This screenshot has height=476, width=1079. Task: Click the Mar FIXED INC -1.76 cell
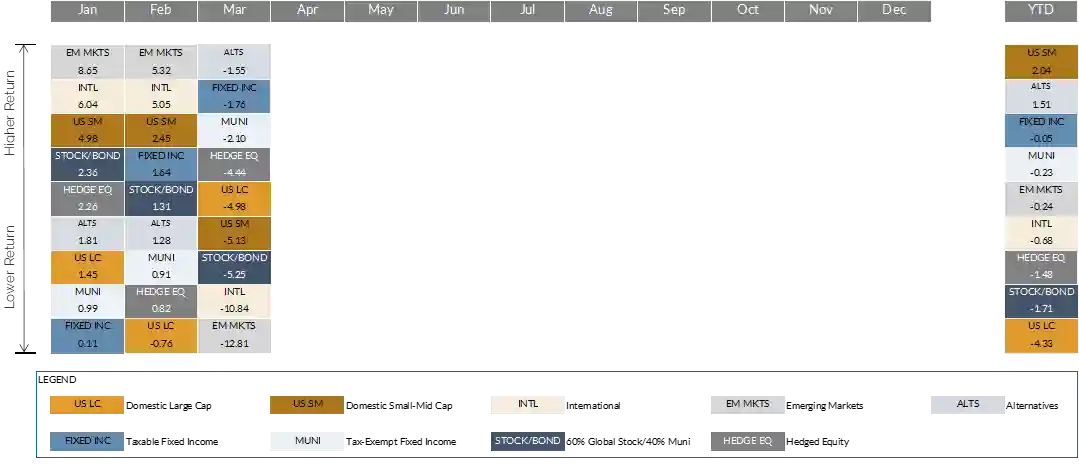pos(235,96)
